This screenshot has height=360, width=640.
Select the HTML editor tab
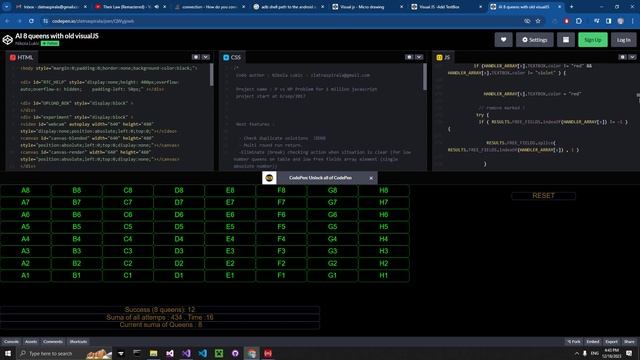click(22, 57)
